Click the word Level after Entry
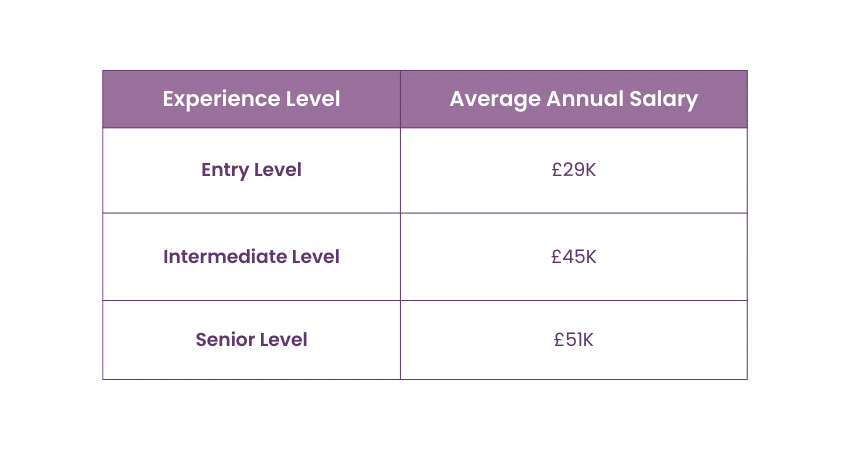Screen dimensions: 850x450 [278, 170]
